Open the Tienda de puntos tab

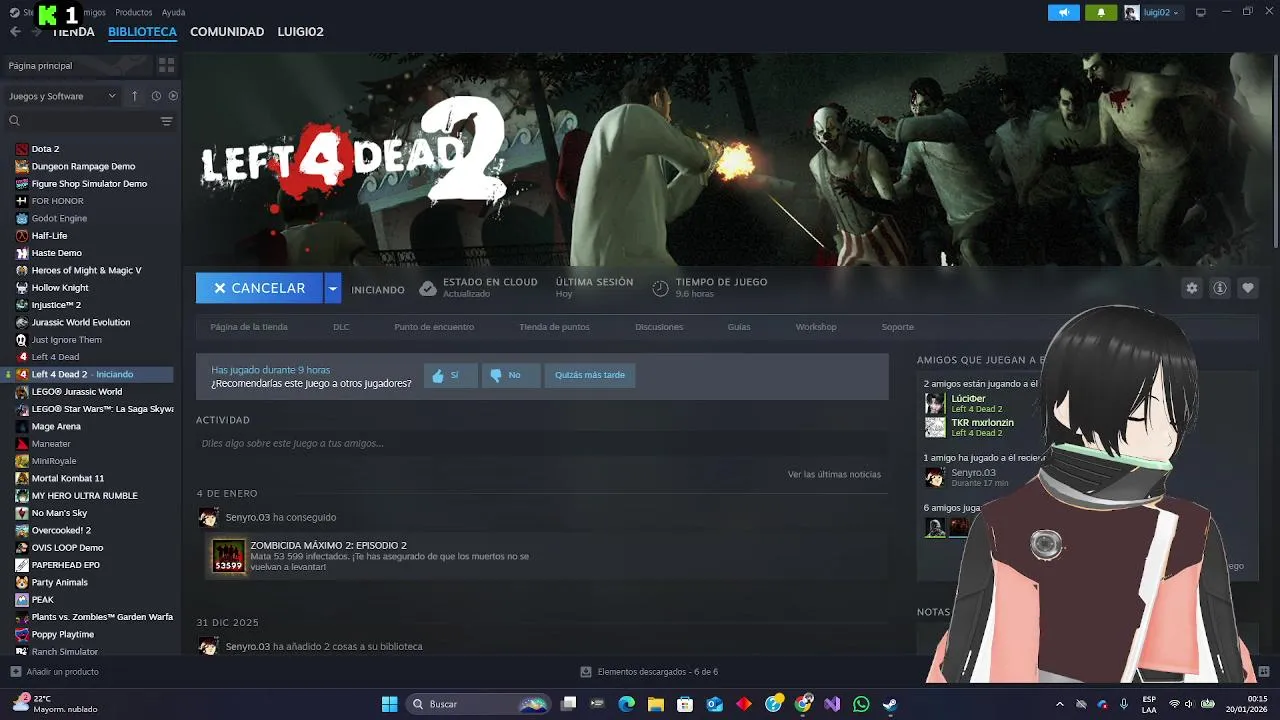tap(554, 327)
